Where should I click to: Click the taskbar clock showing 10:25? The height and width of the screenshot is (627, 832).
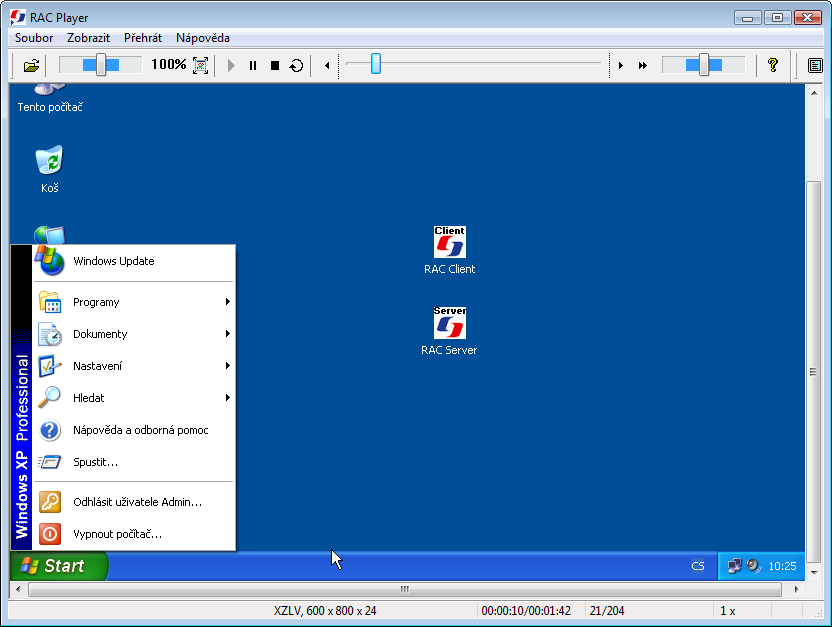(x=783, y=566)
